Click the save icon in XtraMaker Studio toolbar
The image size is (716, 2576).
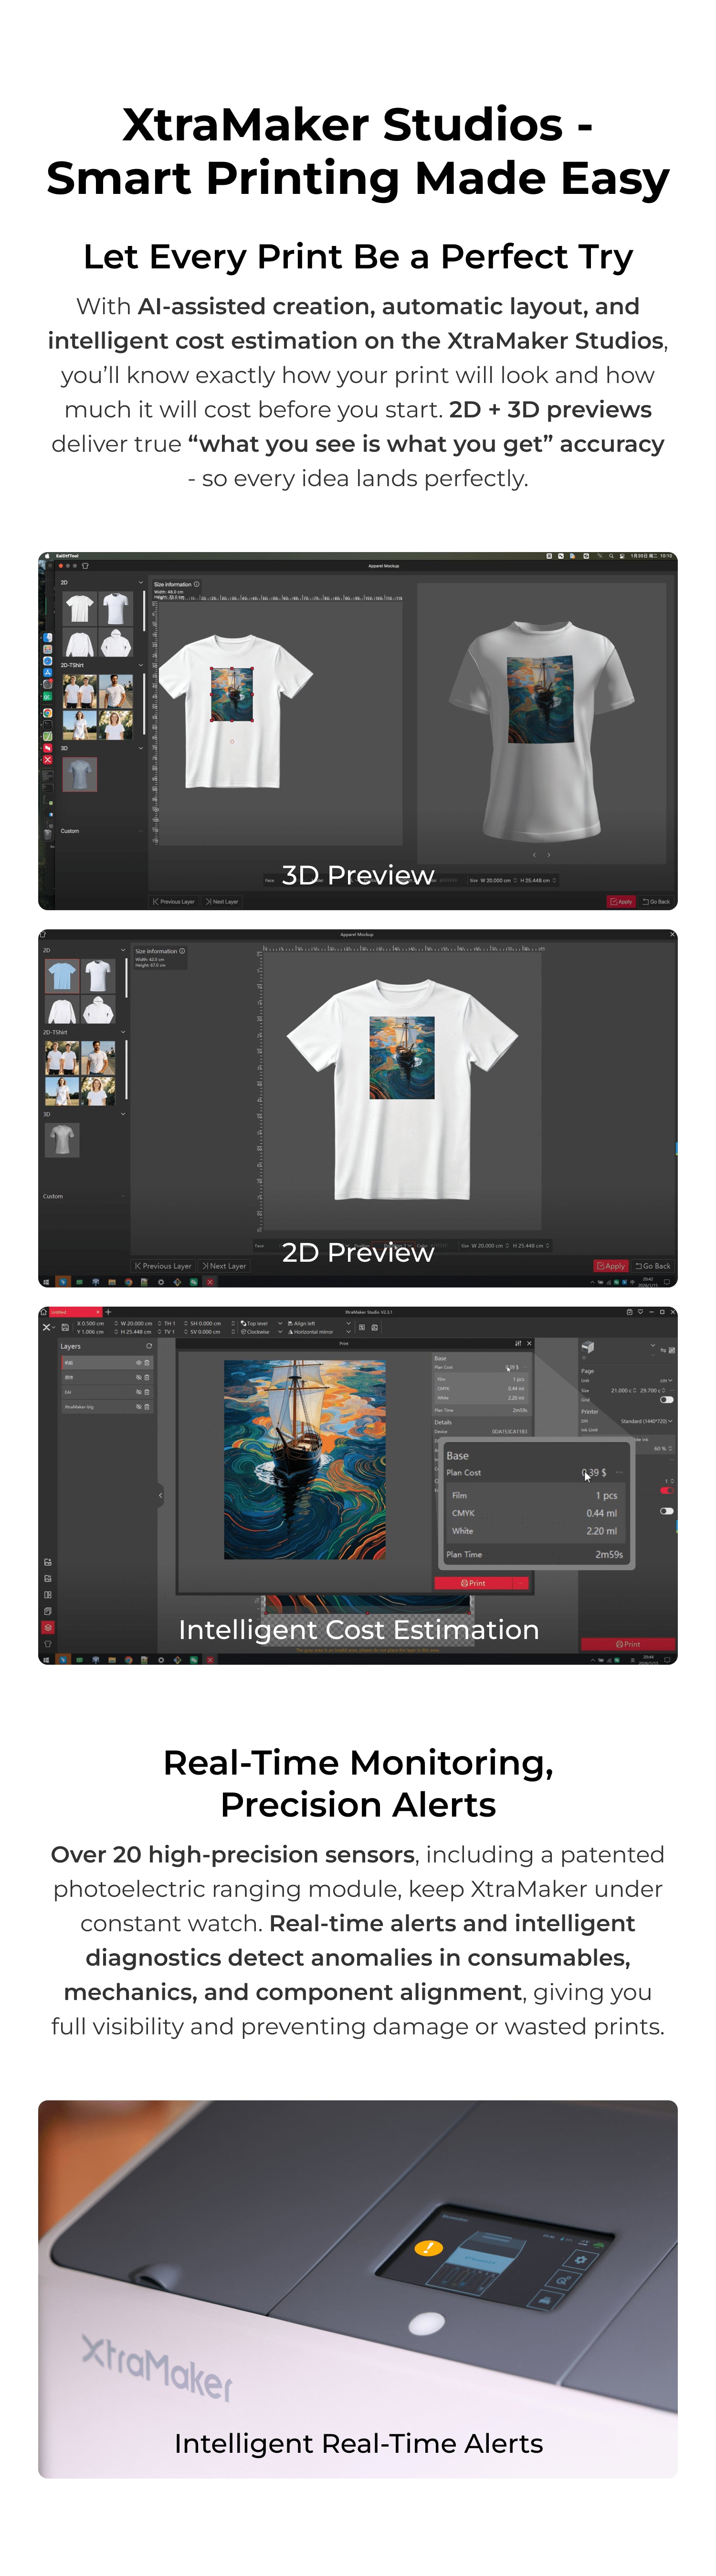pos(66,1327)
